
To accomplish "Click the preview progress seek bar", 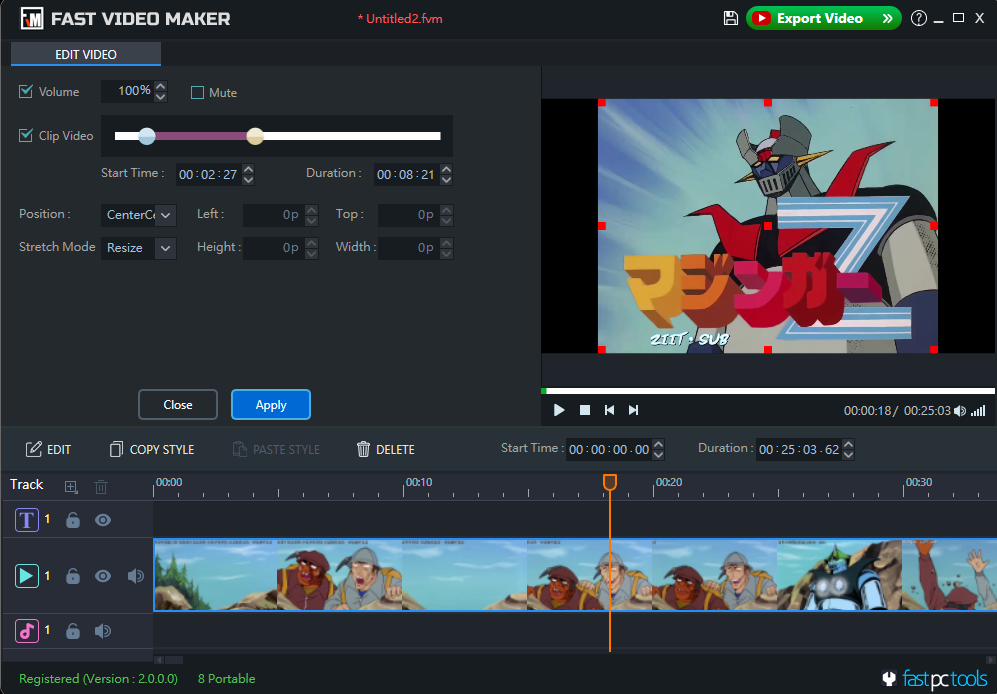I will (768, 391).
